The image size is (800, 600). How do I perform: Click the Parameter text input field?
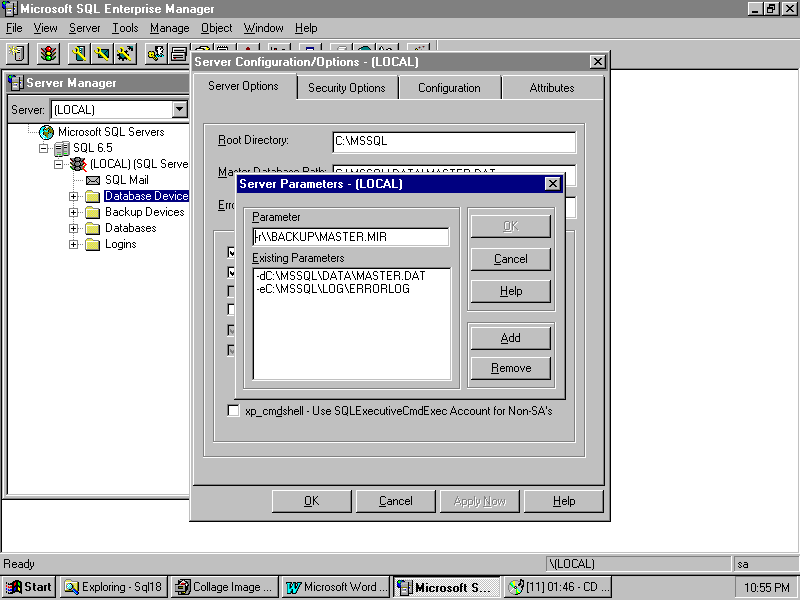[x=350, y=237]
